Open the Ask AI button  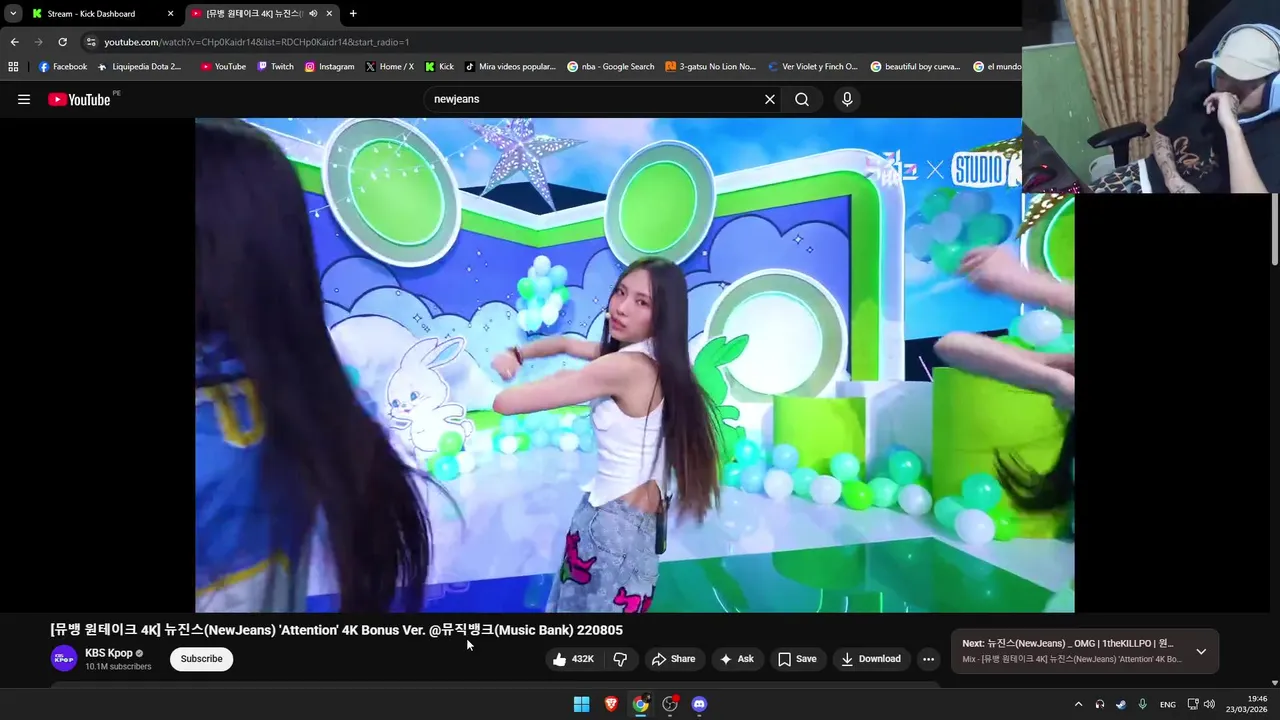coord(737,659)
